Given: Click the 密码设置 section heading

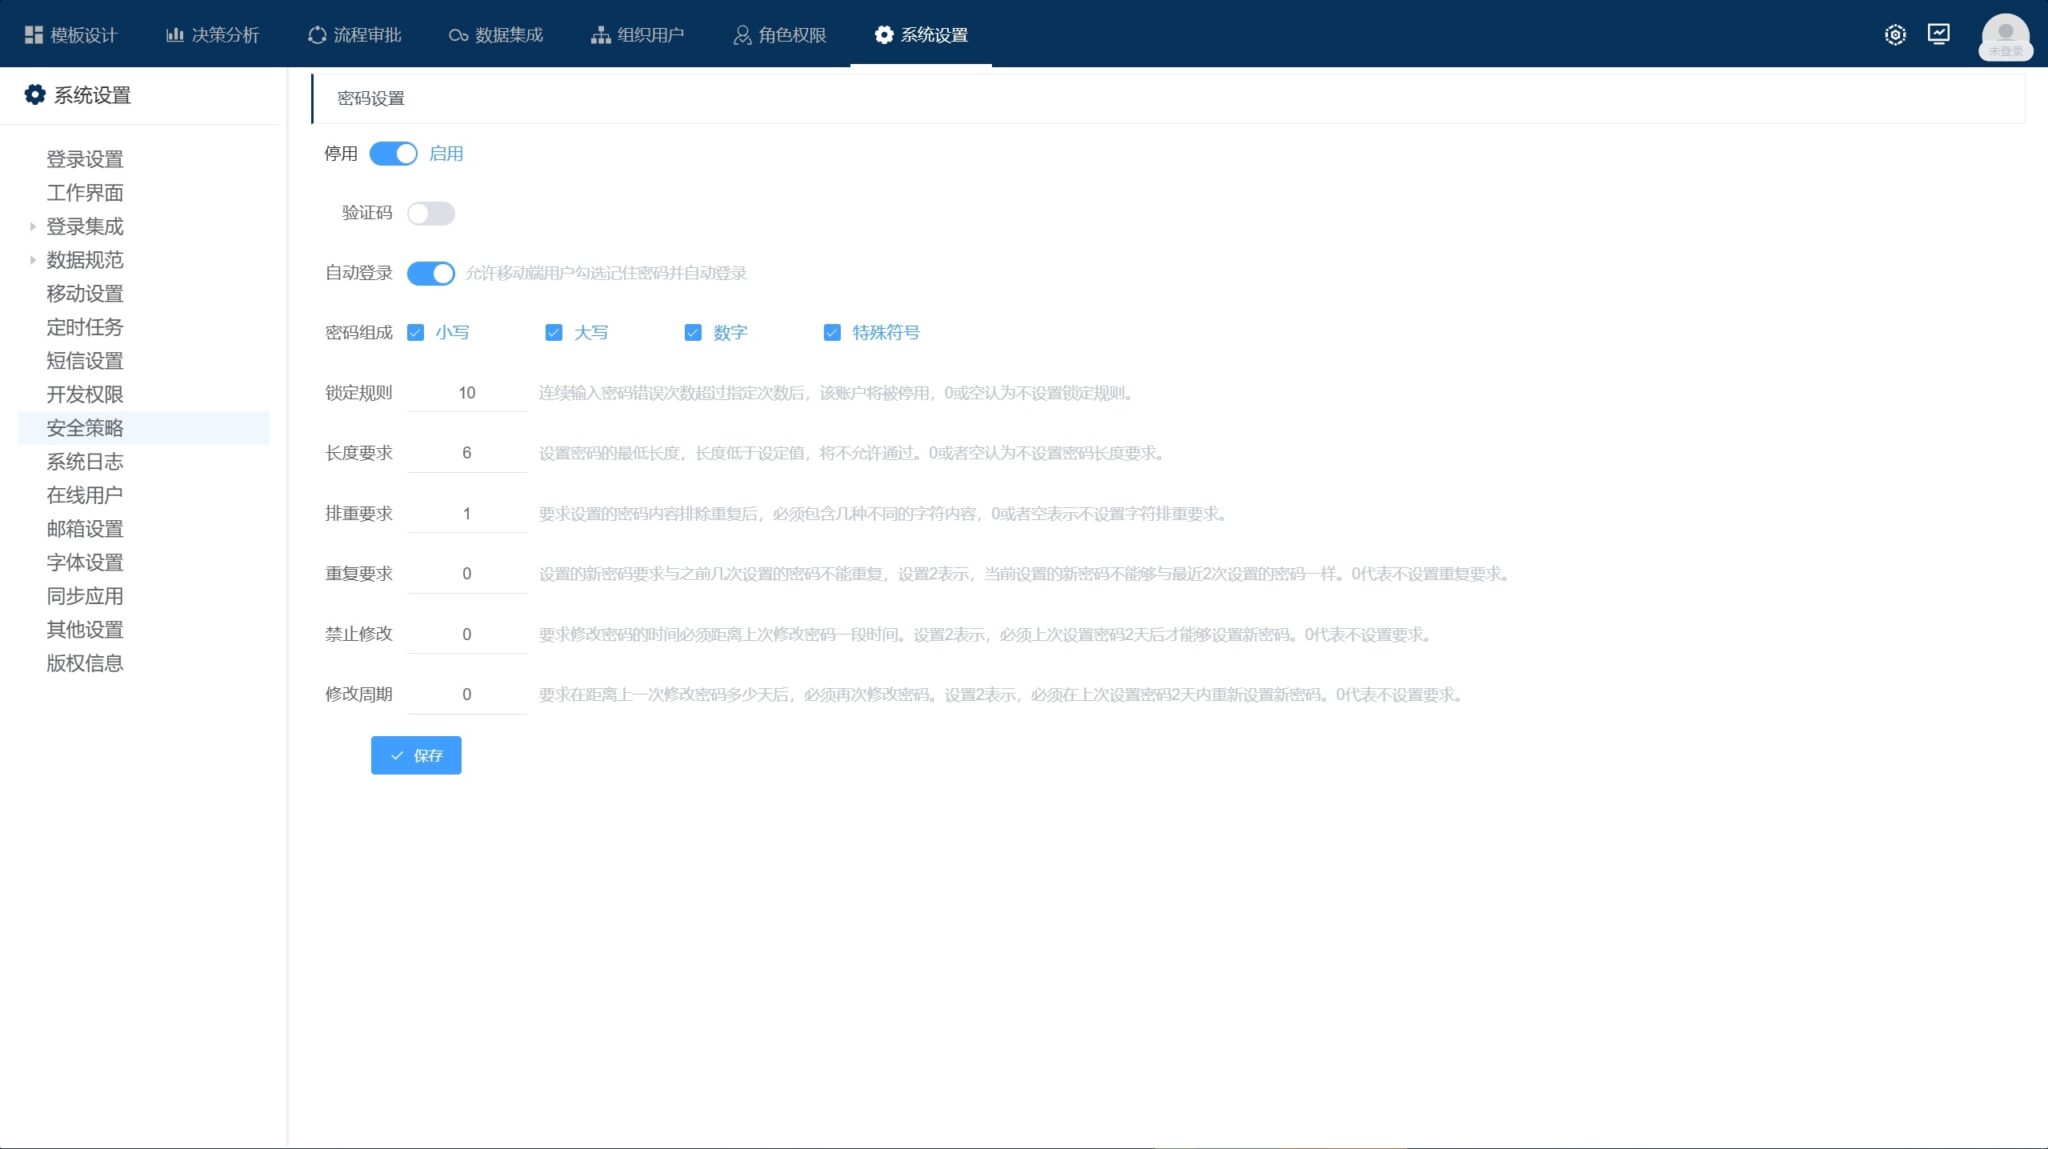Looking at the screenshot, I should coord(371,98).
